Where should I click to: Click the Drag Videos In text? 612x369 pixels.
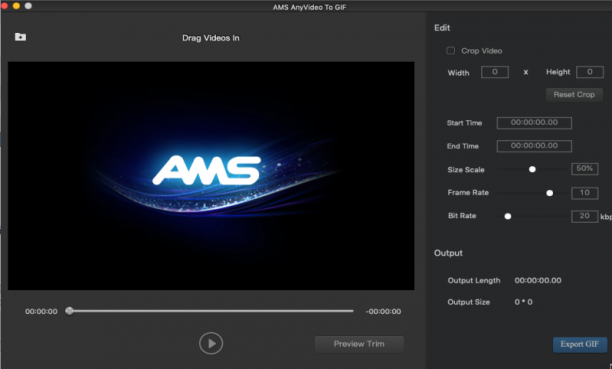tap(211, 38)
